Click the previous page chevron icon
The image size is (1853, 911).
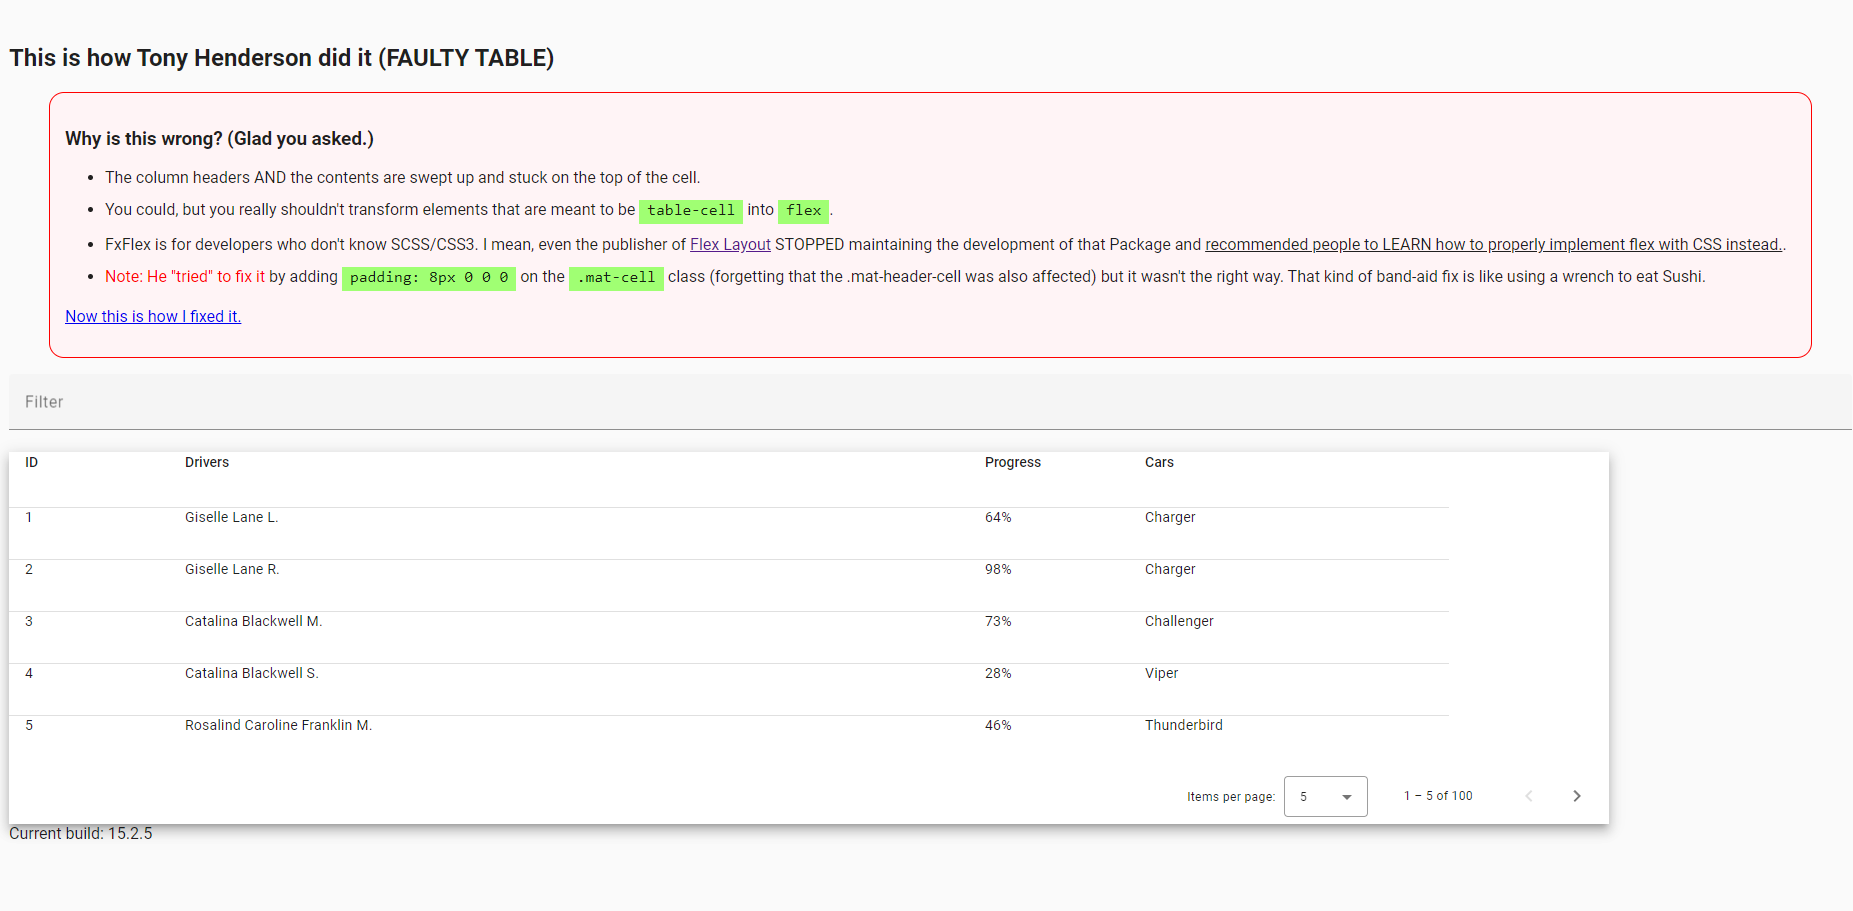click(1528, 796)
